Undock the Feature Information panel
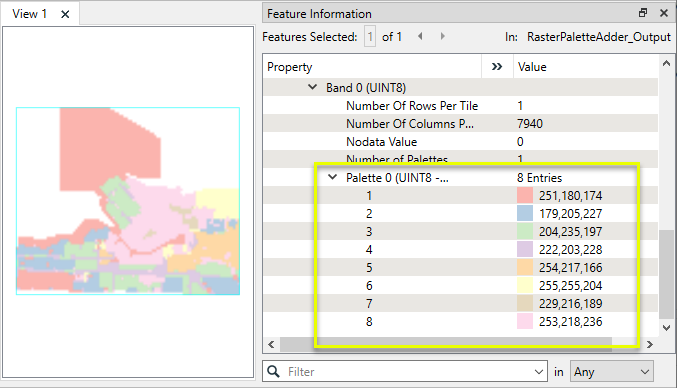This screenshot has width=677, height=388. click(x=643, y=13)
